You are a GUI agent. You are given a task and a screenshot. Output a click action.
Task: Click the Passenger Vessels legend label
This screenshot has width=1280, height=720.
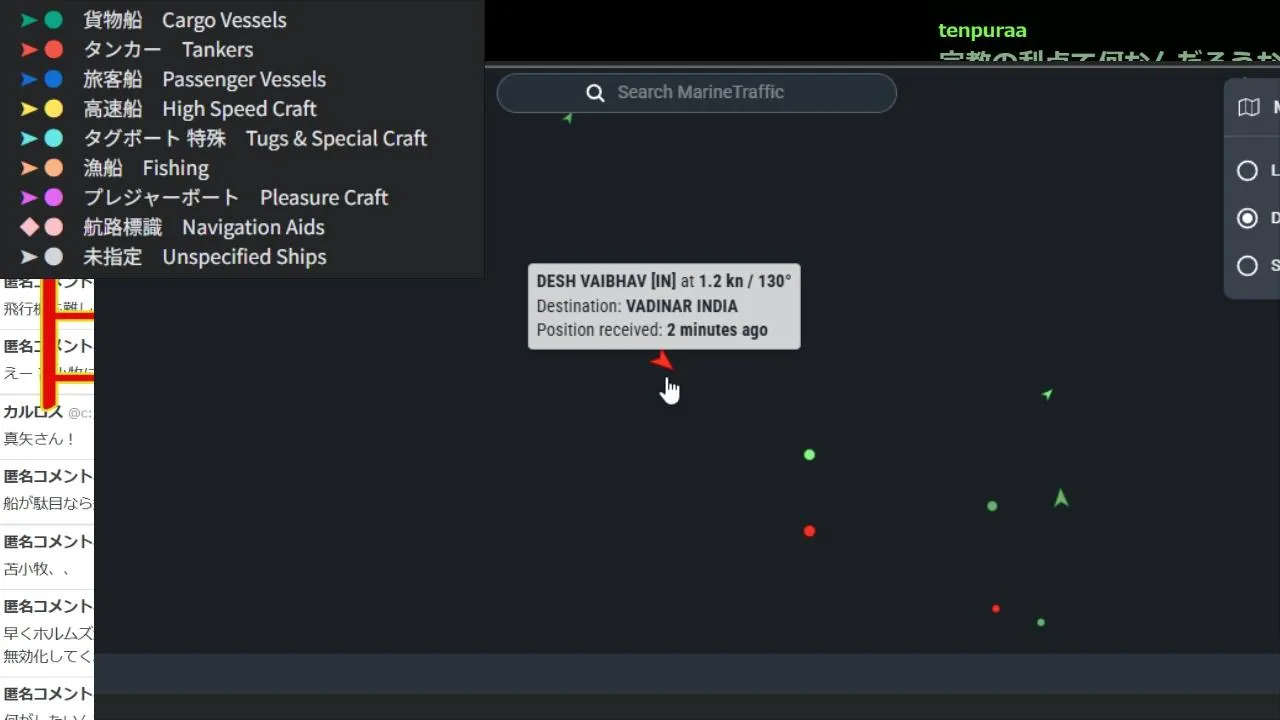click(244, 79)
